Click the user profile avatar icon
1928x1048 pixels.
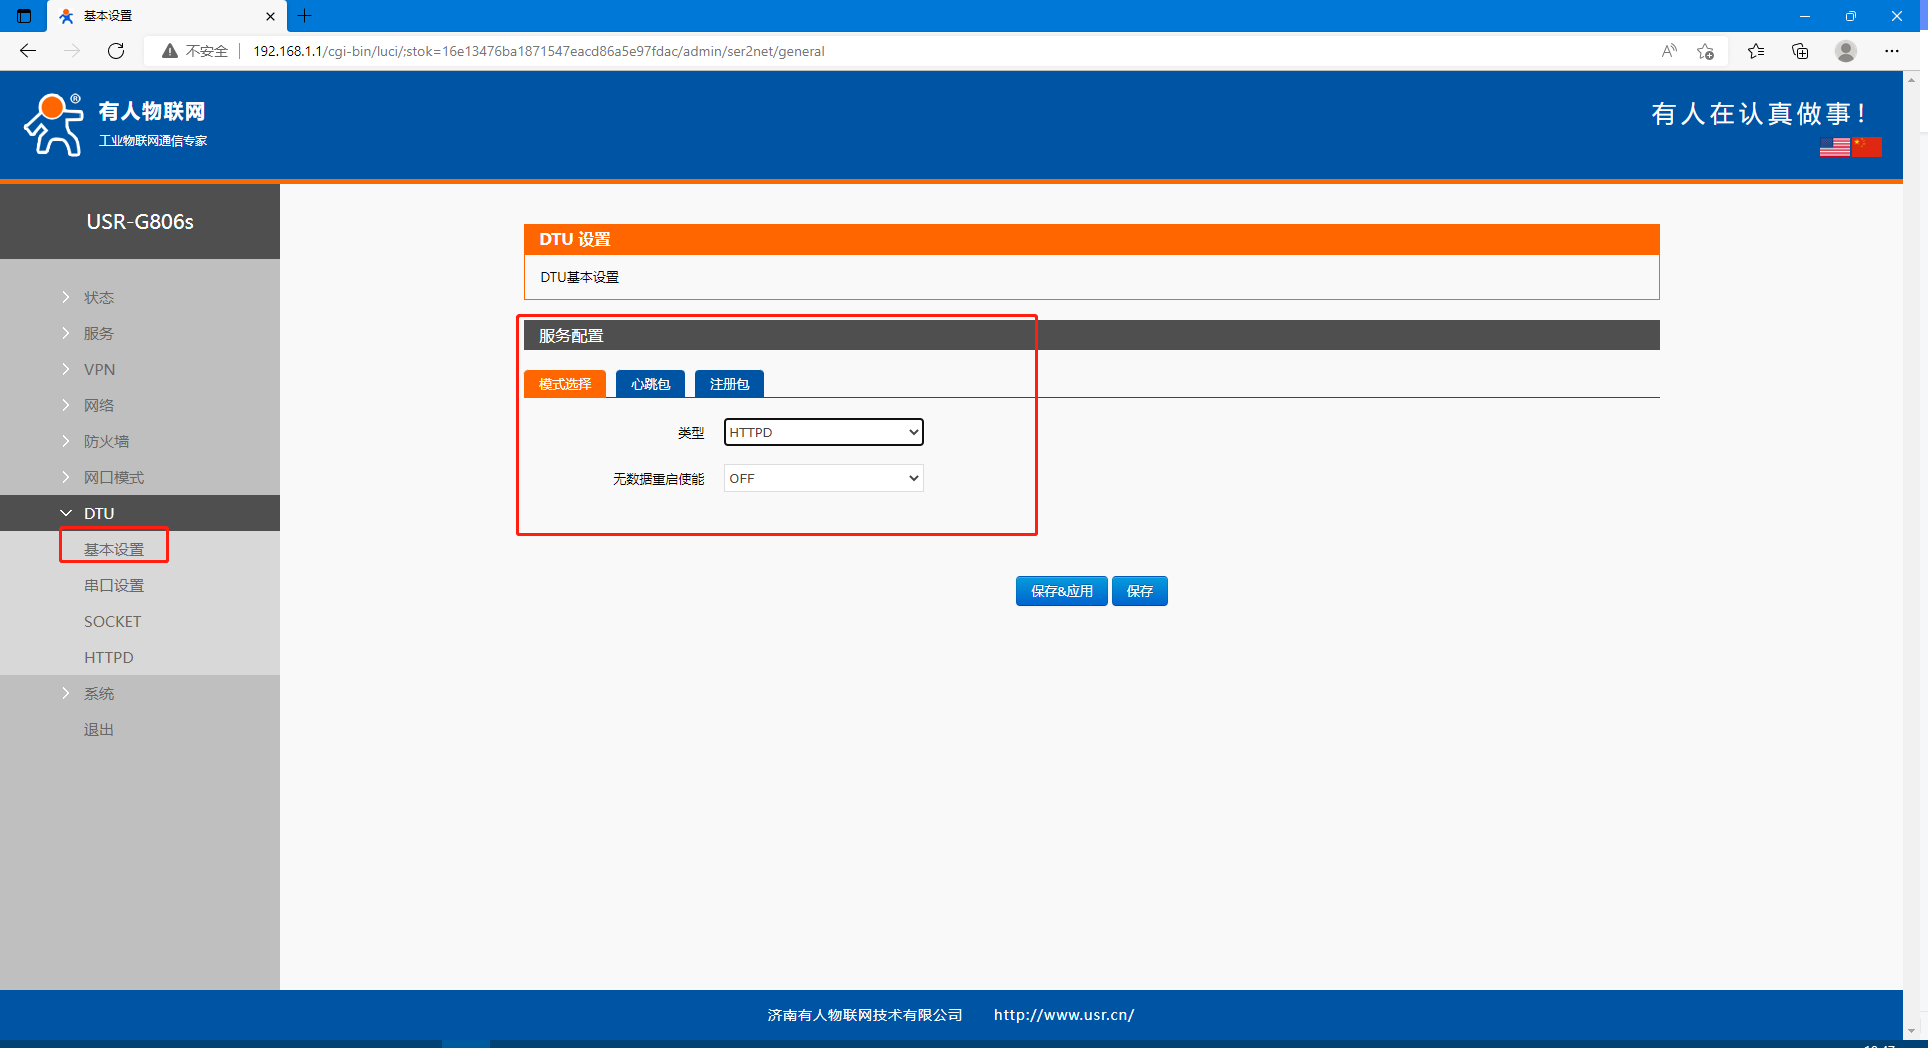click(1846, 51)
